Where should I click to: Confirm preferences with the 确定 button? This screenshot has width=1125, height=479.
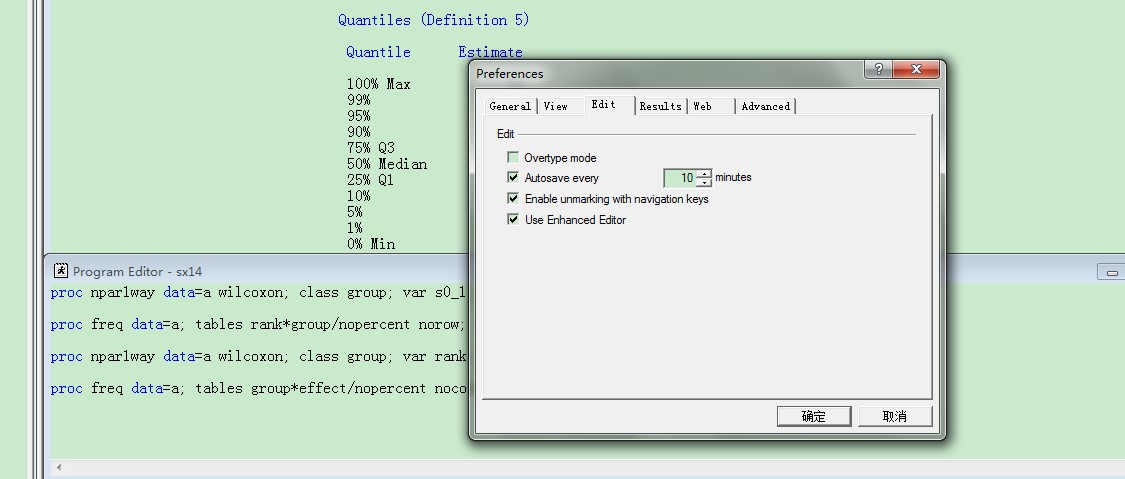(813, 416)
